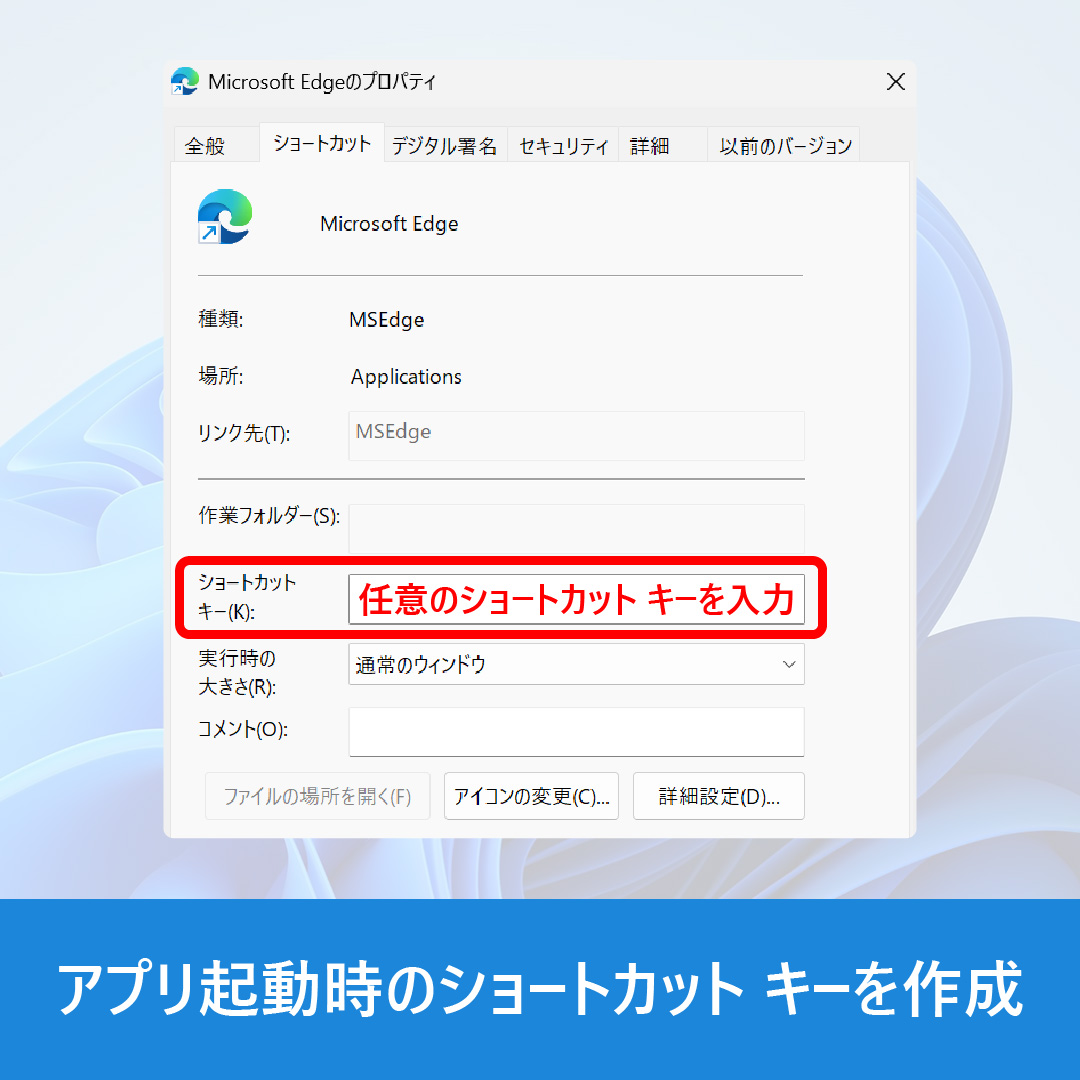Click the 実行時の大きさ(R): label
The width and height of the screenshot is (1080, 1080).
point(238,672)
